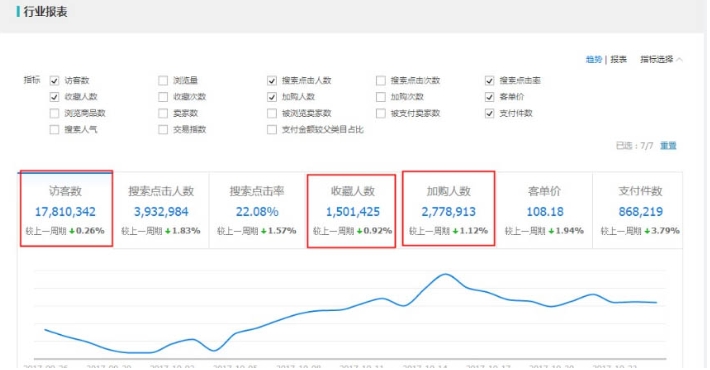Click the 17,810,342 visitor count value
The width and height of the screenshot is (710, 370).
[65, 211]
